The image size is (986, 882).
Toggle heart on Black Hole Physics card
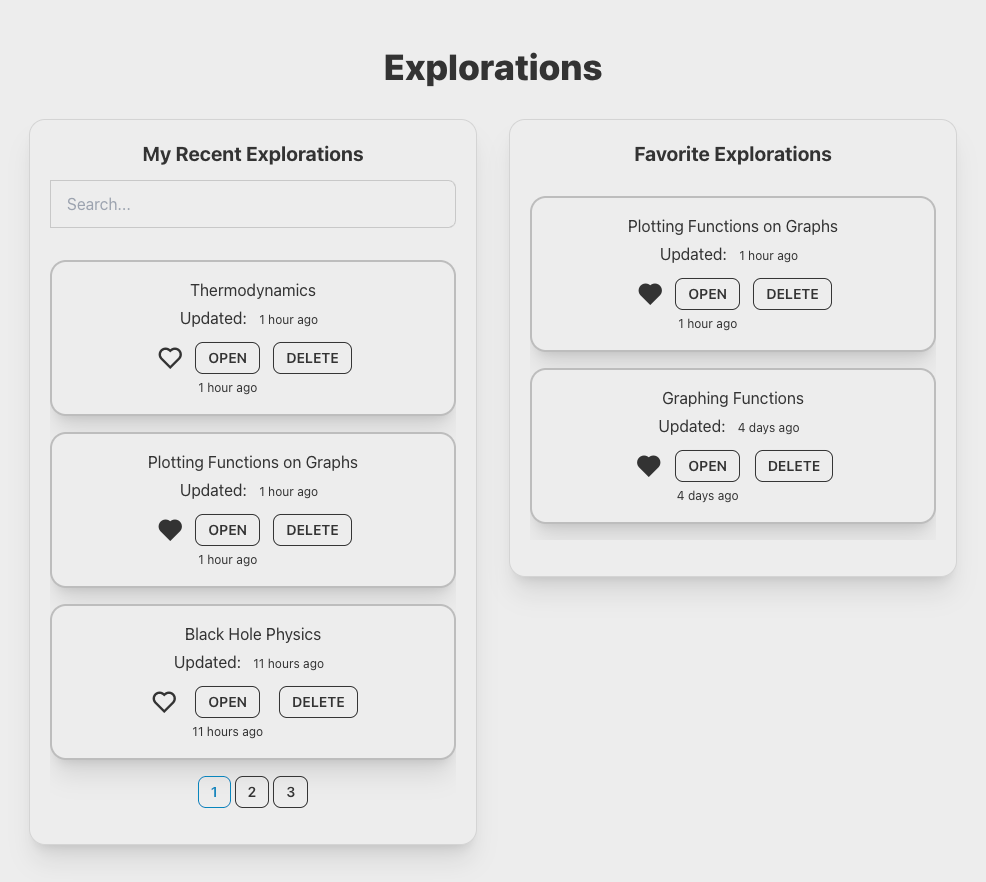[164, 702]
